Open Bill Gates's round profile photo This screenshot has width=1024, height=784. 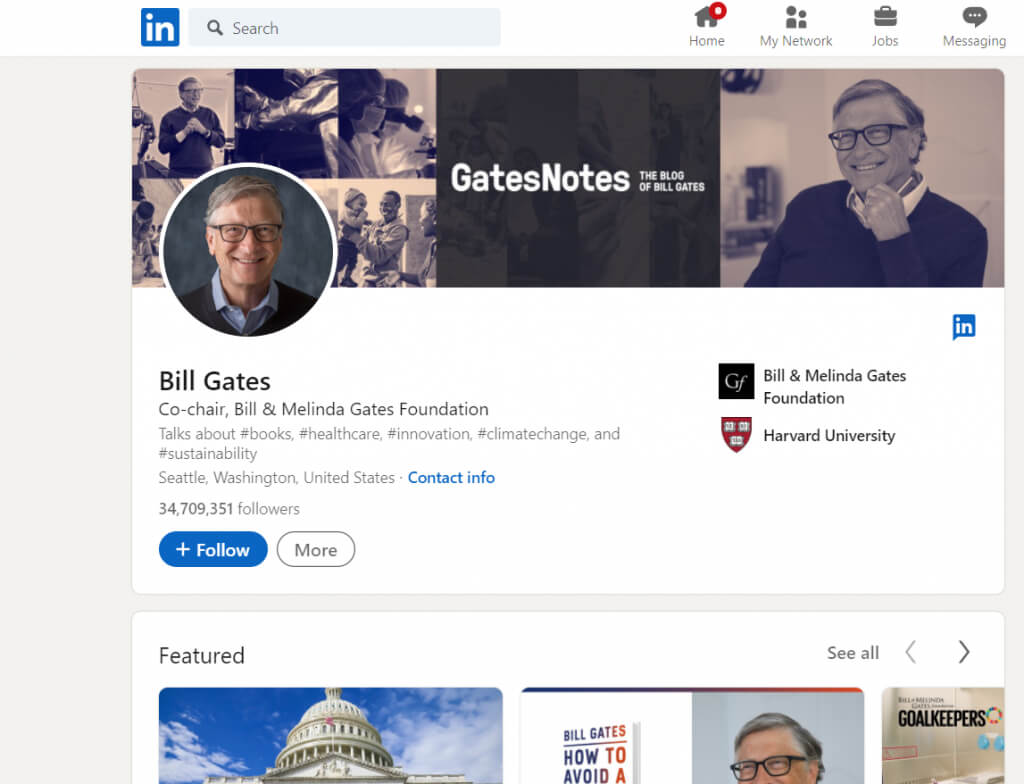248,251
